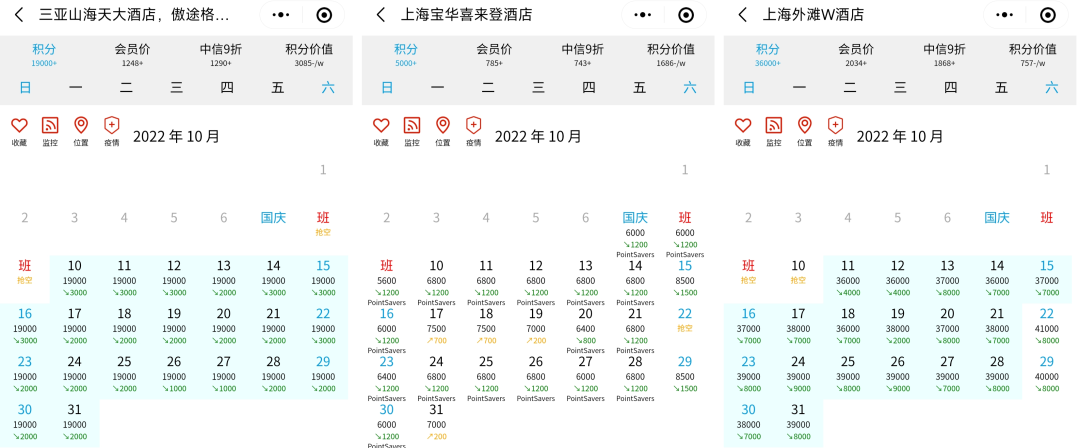The image size is (1080, 448).
Task: Tap 班 抢空 date in 三亚山海天 first column
Action: click(25, 272)
